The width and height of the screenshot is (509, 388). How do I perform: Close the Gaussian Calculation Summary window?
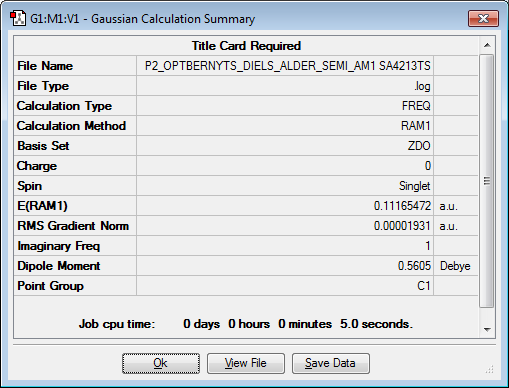[483, 18]
